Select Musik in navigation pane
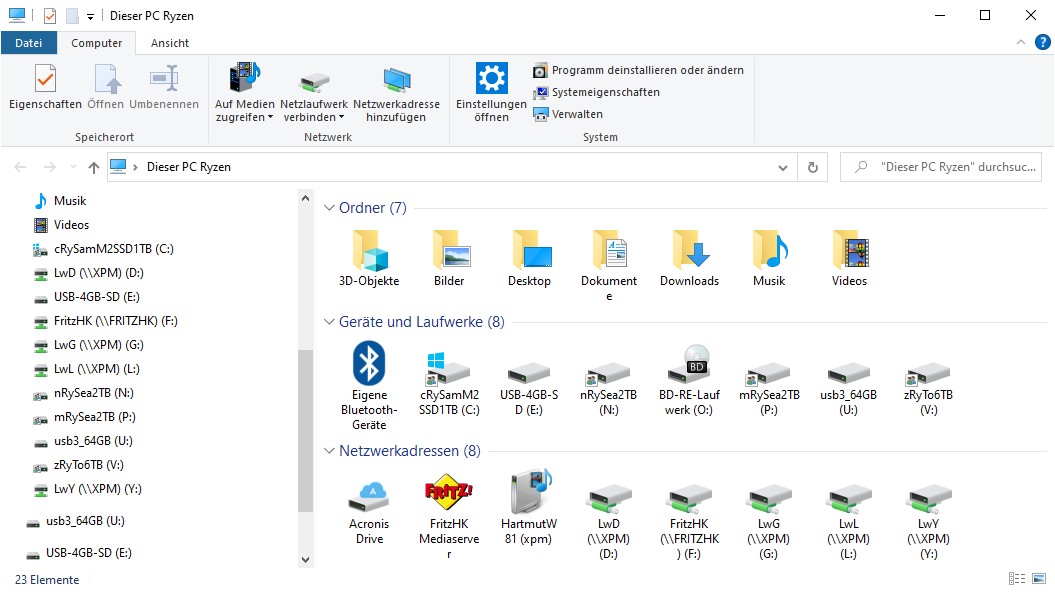 point(59,201)
